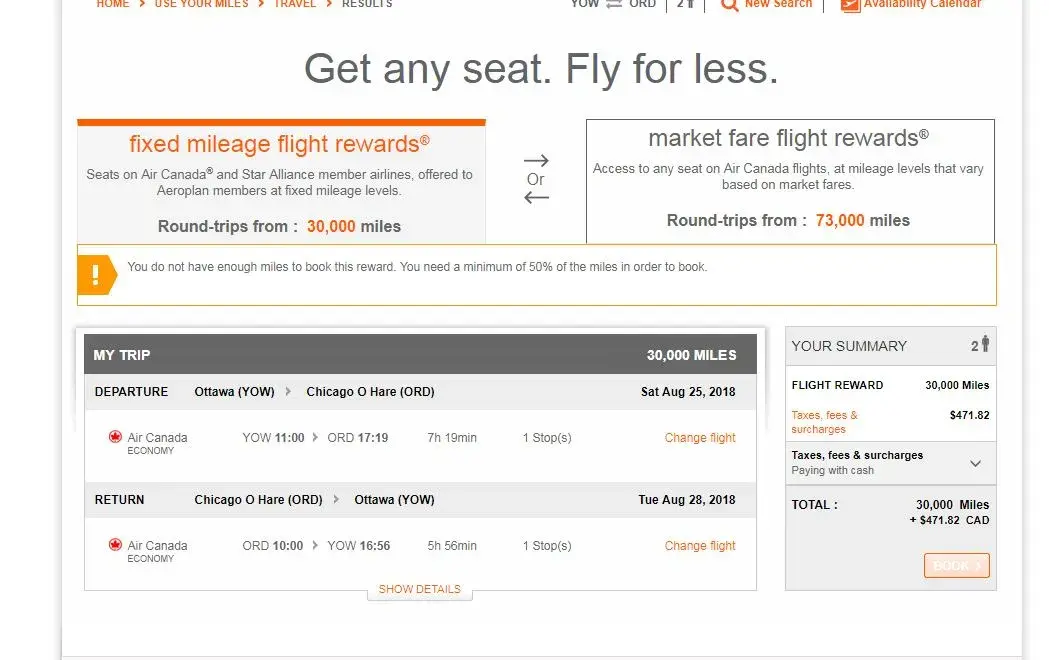Click the Air Canada logo on departure flight
Viewport: 1049px width, 660px height.
coord(115,437)
